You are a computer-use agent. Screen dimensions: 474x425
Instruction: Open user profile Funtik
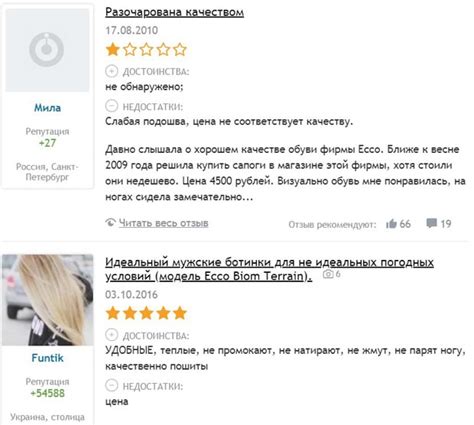click(x=47, y=358)
